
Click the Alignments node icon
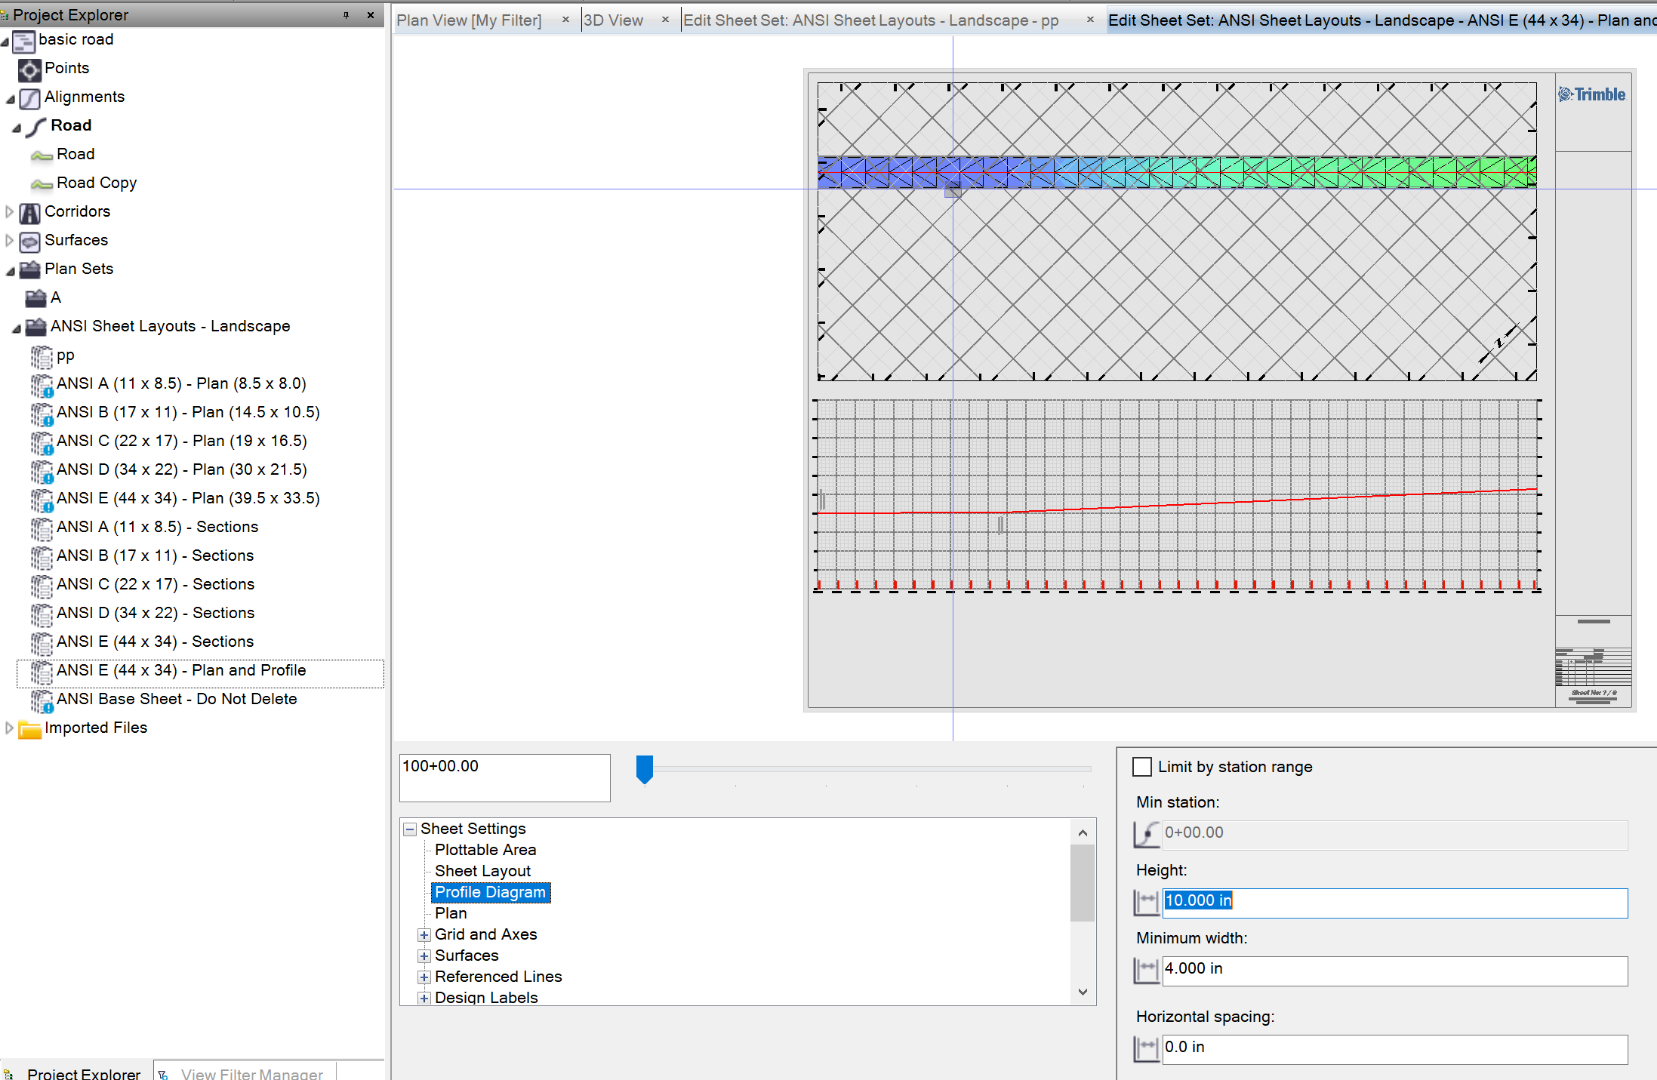click(x=30, y=98)
